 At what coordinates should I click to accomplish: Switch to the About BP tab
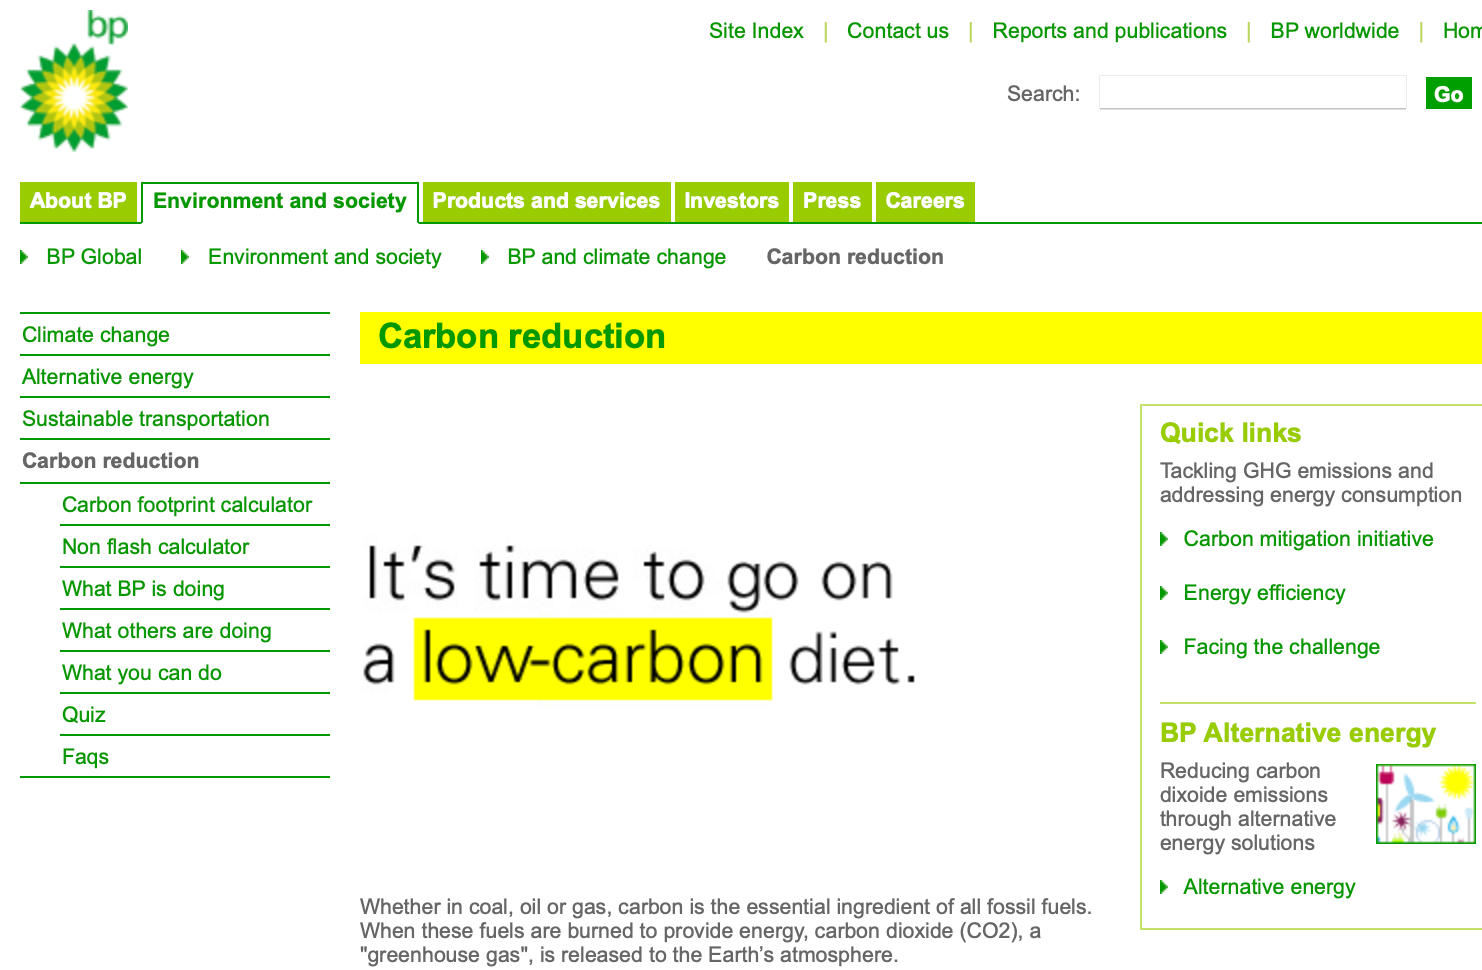click(x=78, y=201)
